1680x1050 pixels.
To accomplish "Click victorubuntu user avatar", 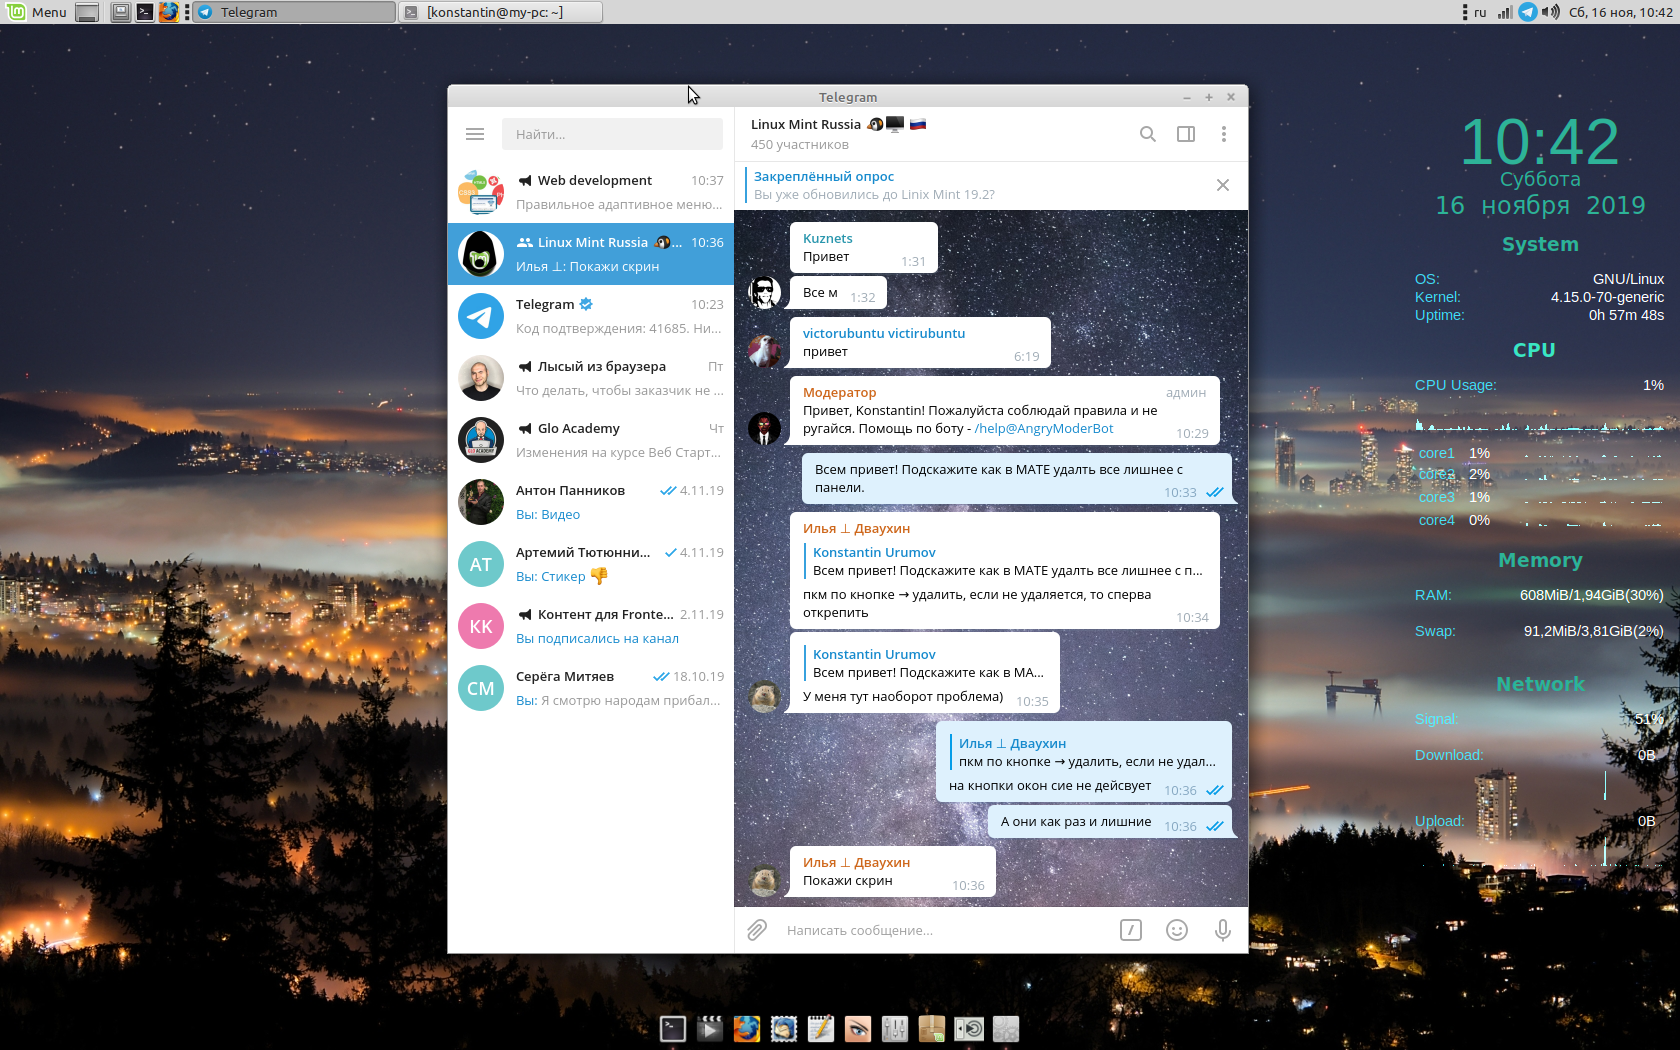I will click(x=765, y=351).
